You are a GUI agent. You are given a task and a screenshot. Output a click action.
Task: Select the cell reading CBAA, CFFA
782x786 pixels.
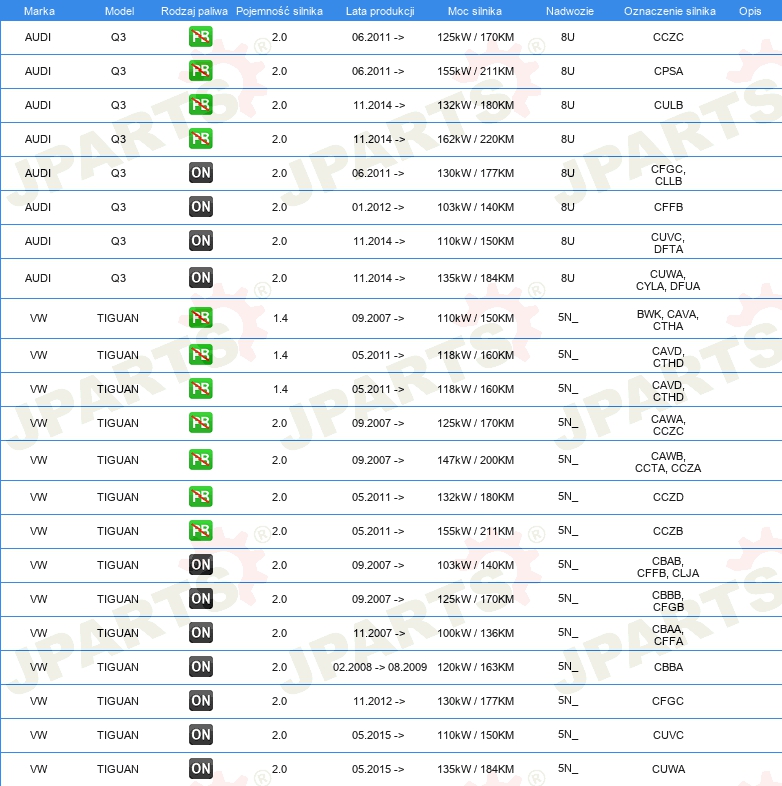668,635
